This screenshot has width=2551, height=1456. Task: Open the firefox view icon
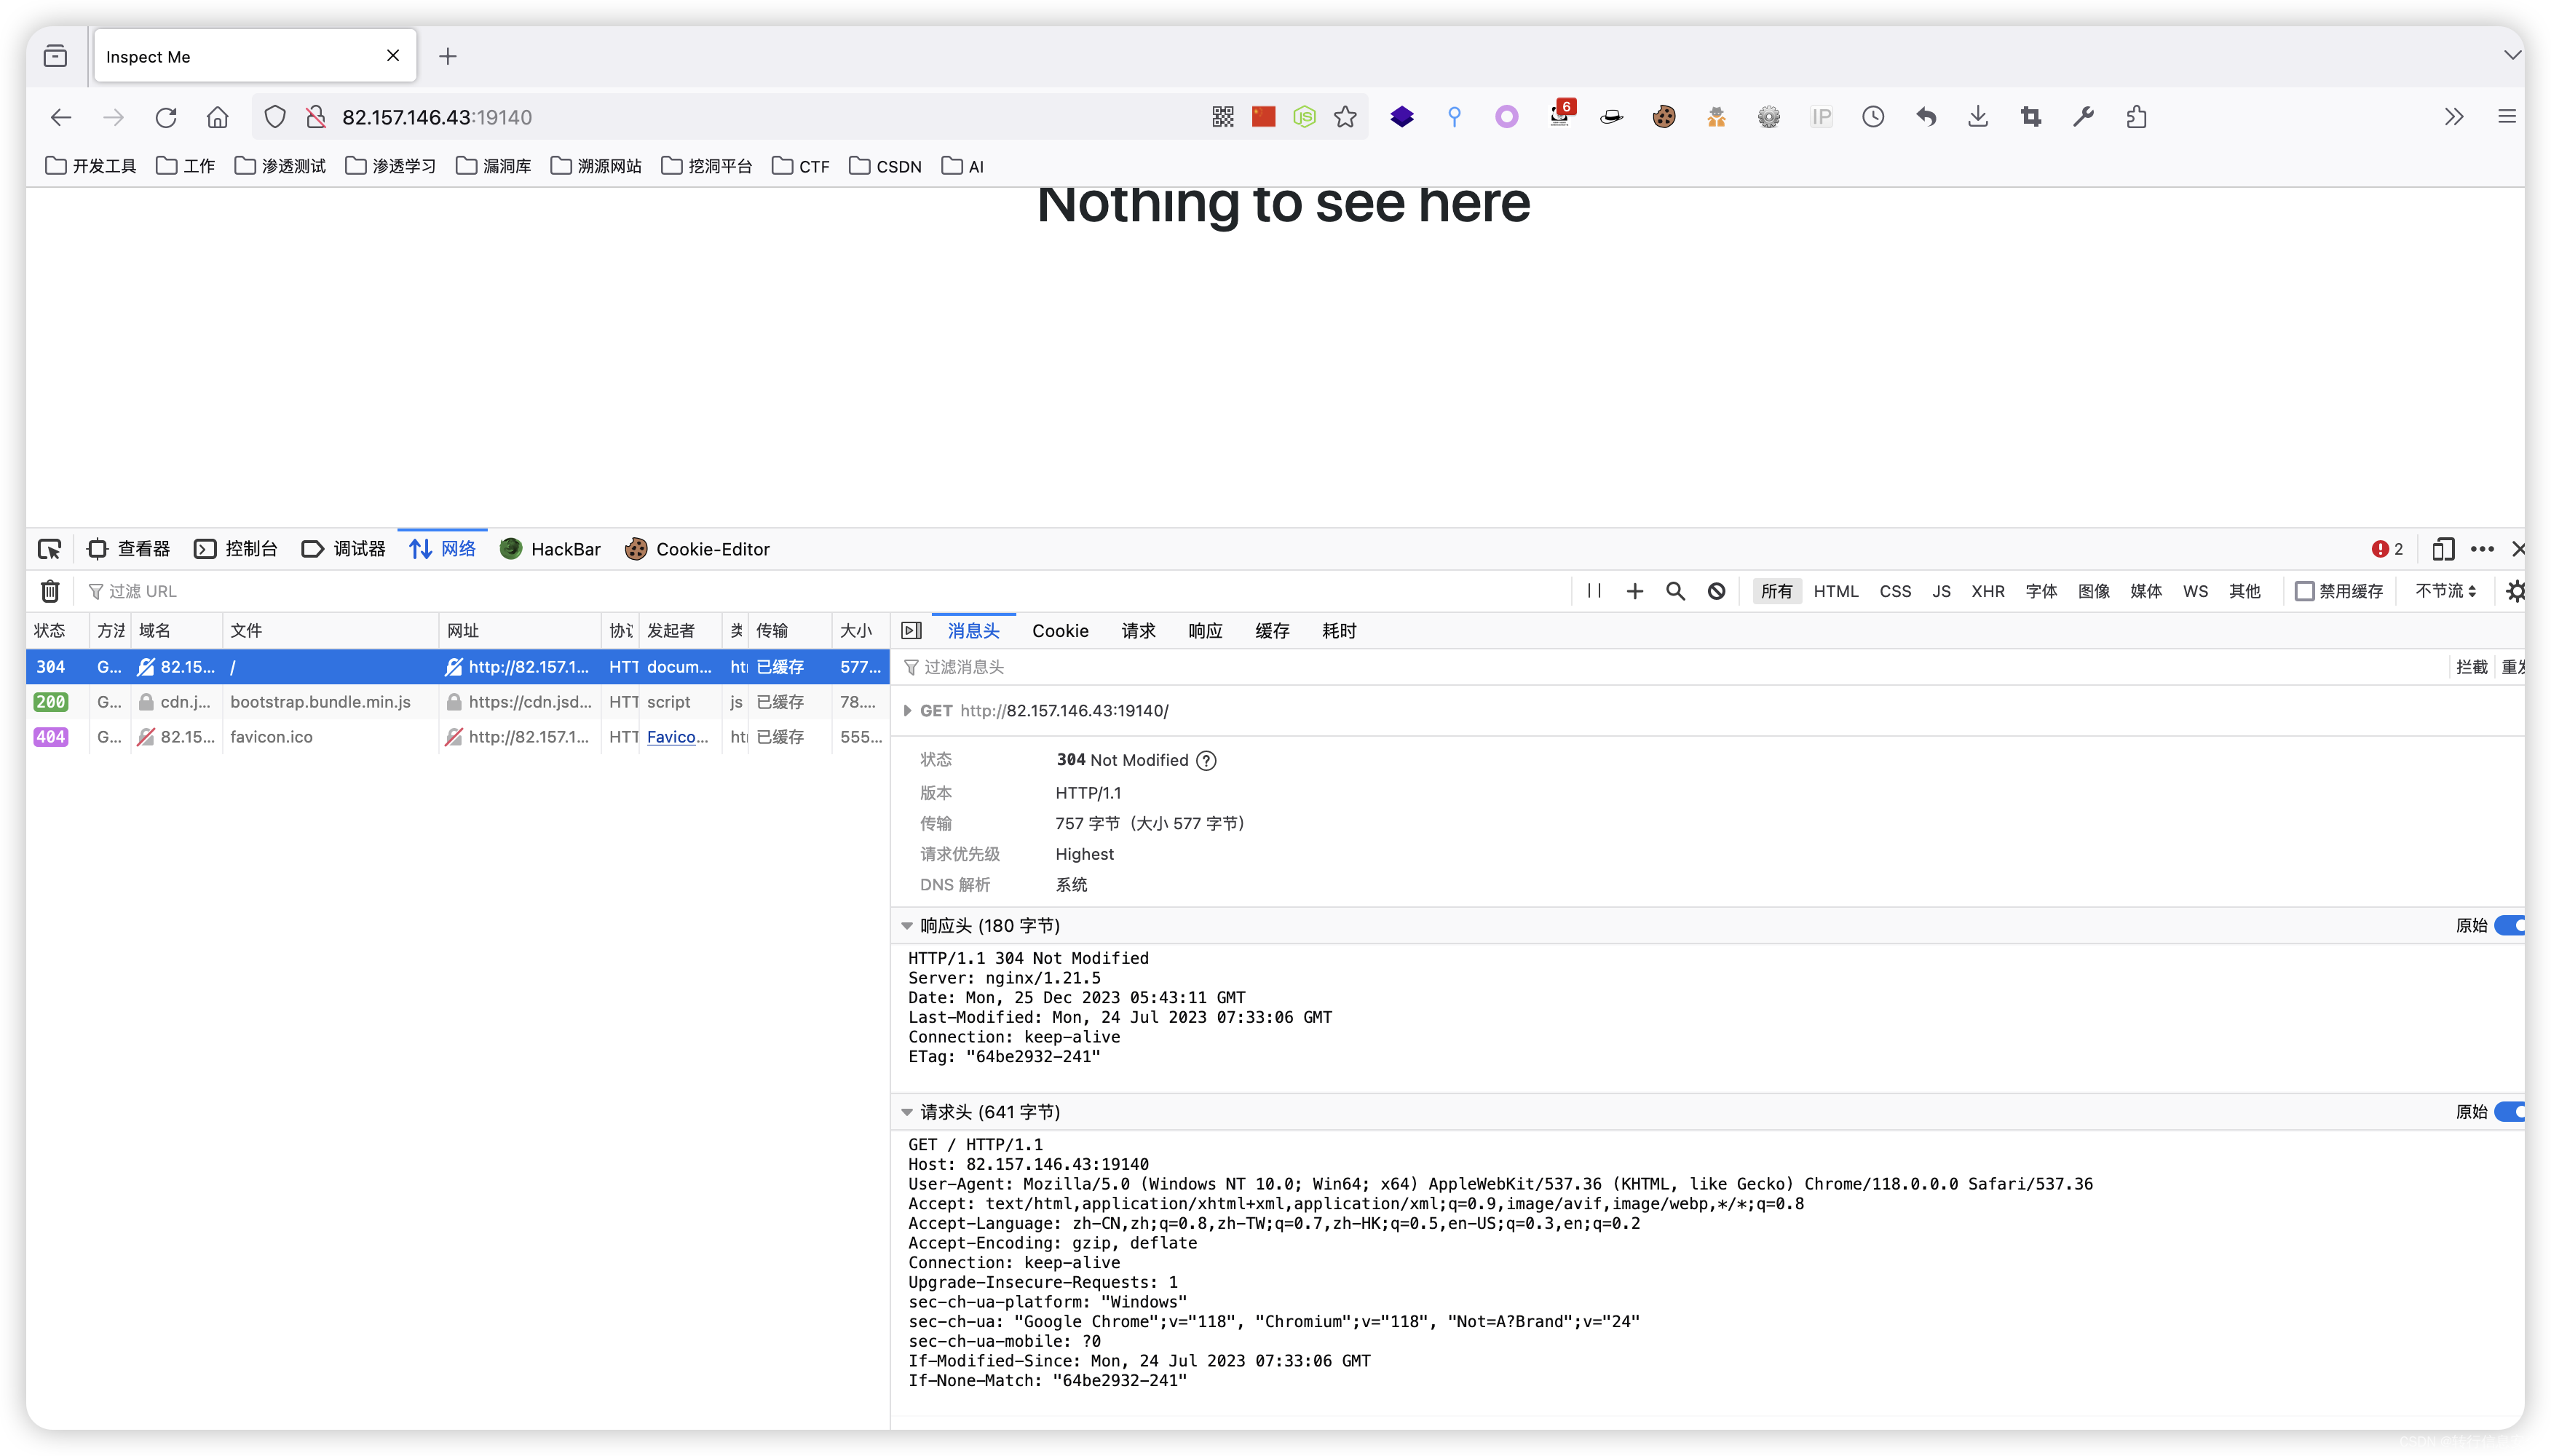[x=56, y=56]
